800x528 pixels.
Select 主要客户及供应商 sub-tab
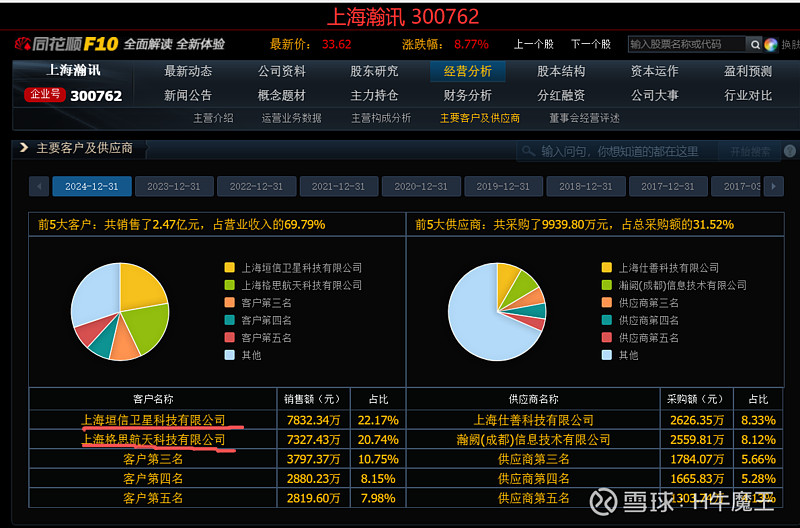pyautogui.click(x=480, y=118)
